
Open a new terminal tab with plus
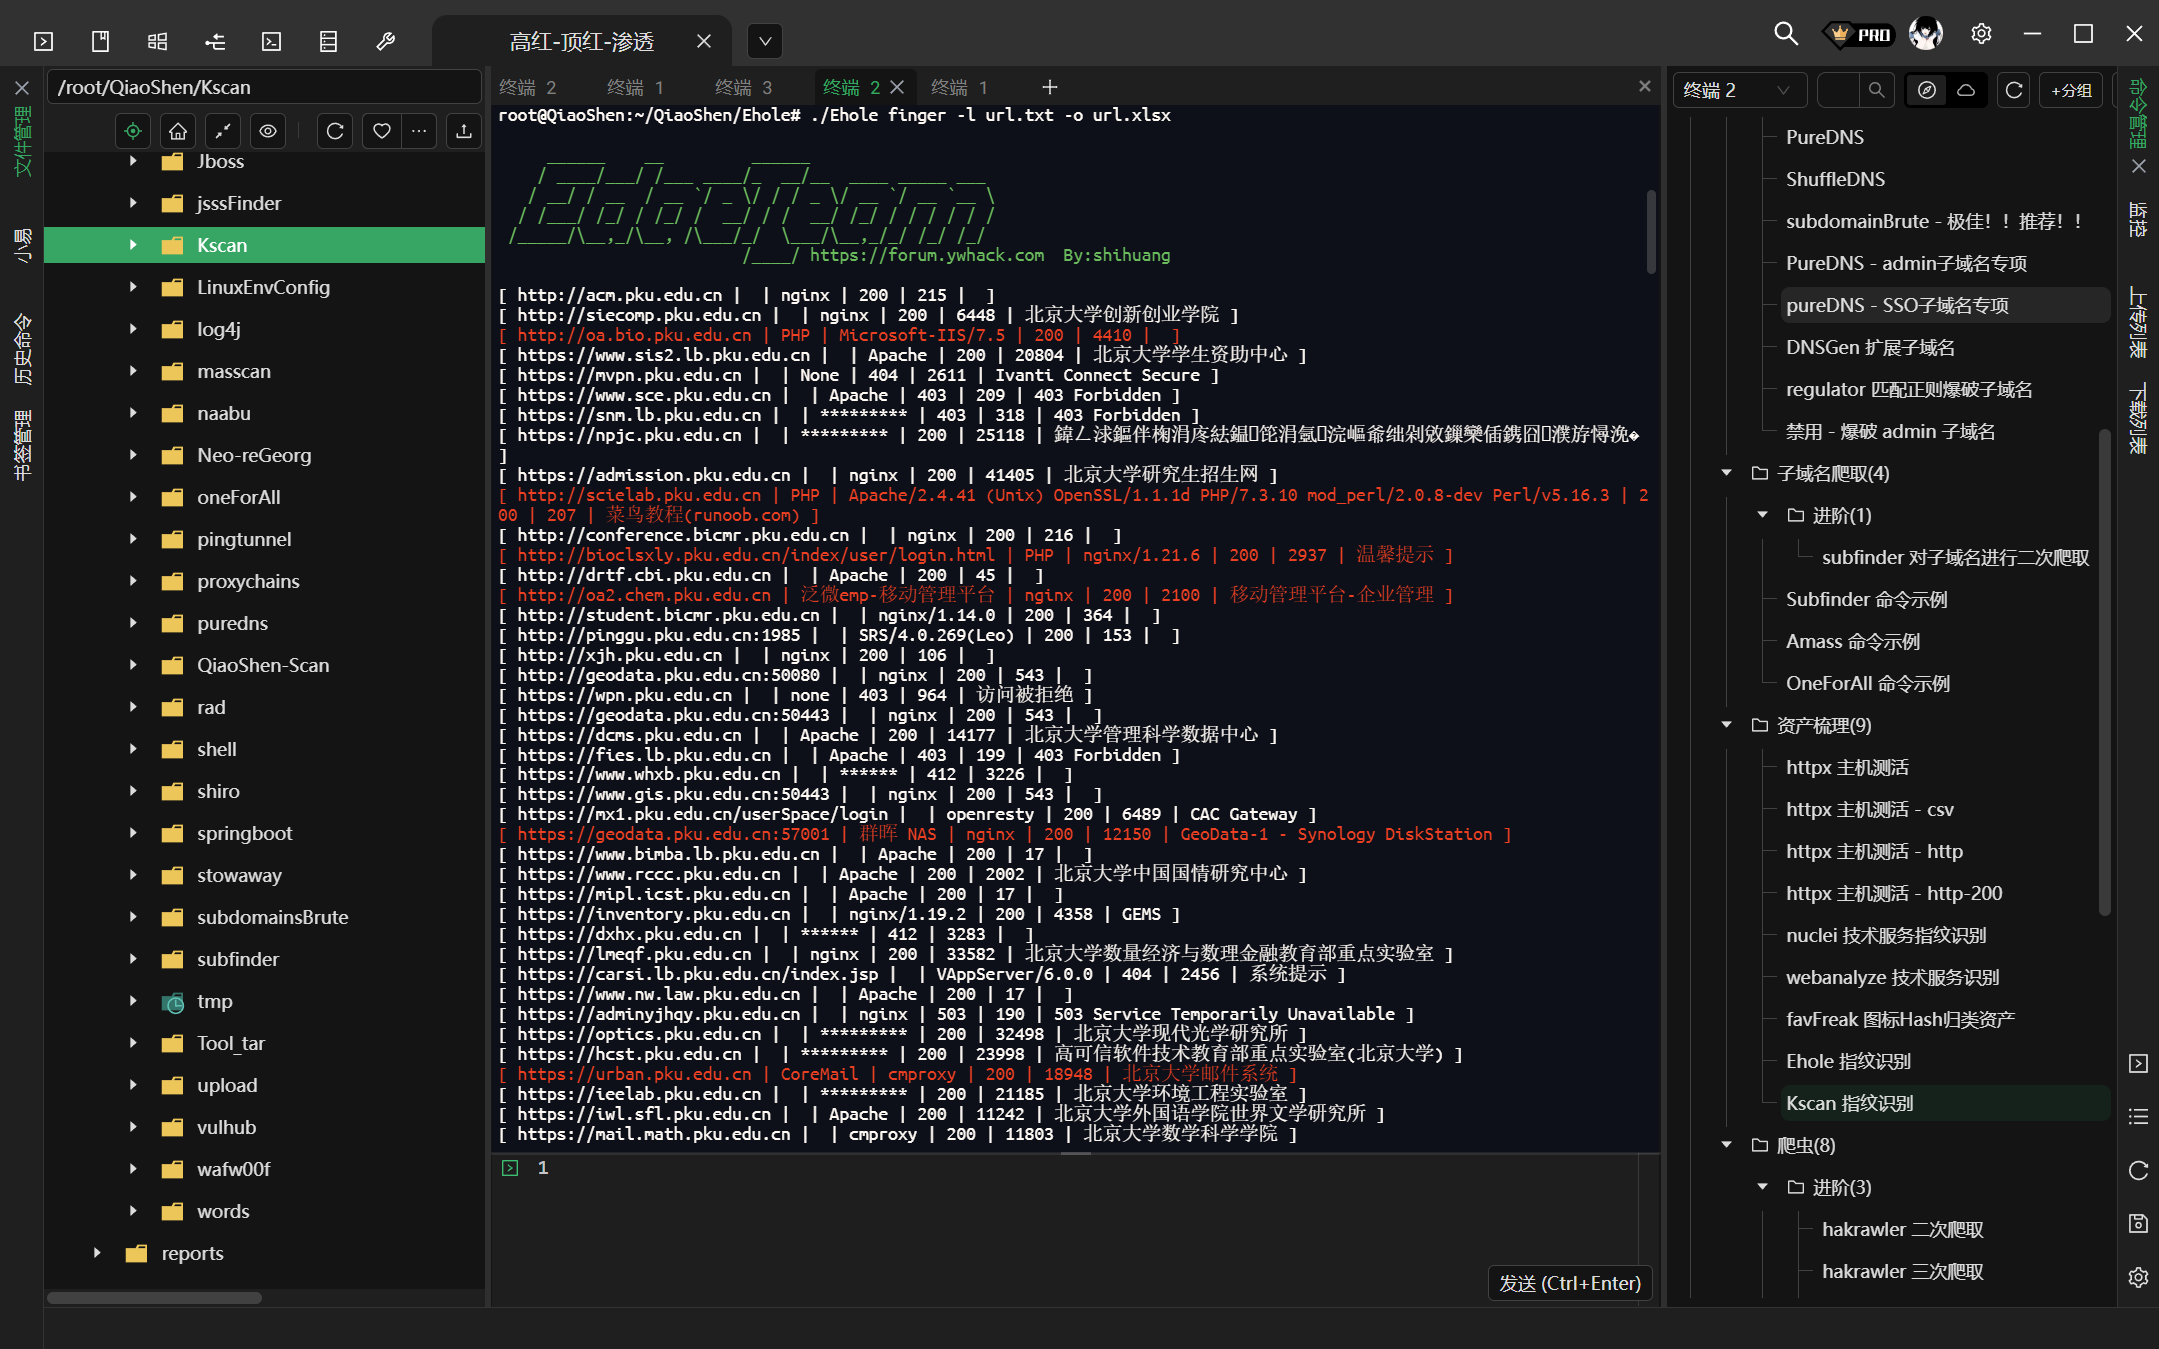(x=1049, y=88)
